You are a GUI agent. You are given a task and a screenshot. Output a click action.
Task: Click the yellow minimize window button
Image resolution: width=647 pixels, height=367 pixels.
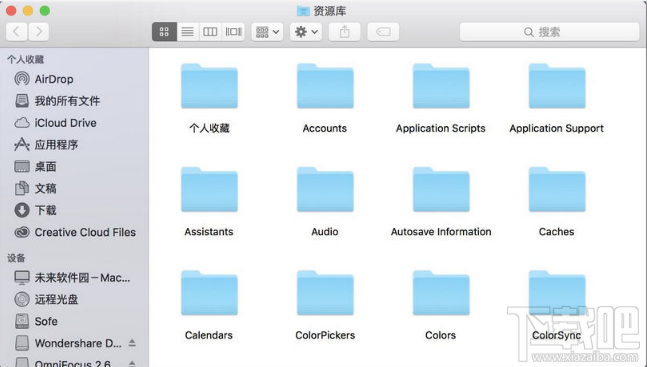click(28, 11)
